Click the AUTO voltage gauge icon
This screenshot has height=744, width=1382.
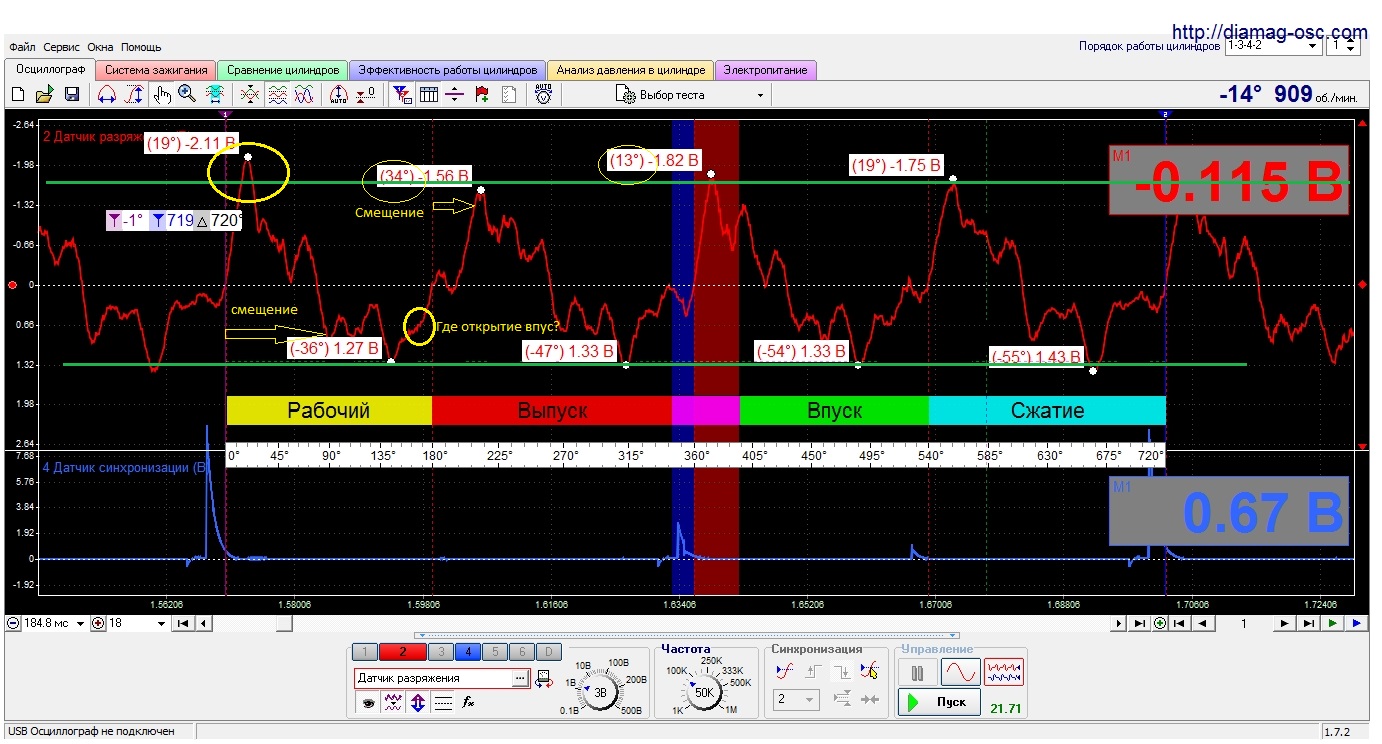[x=543, y=95]
